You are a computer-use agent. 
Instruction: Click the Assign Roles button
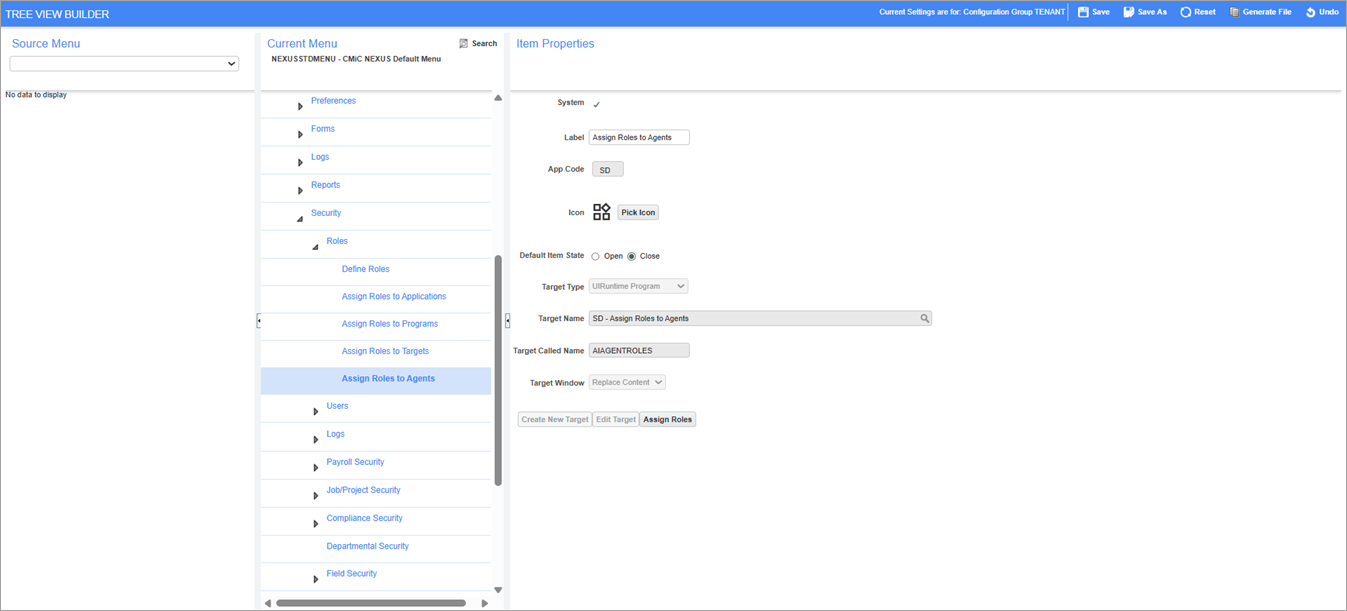coord(668,420)
